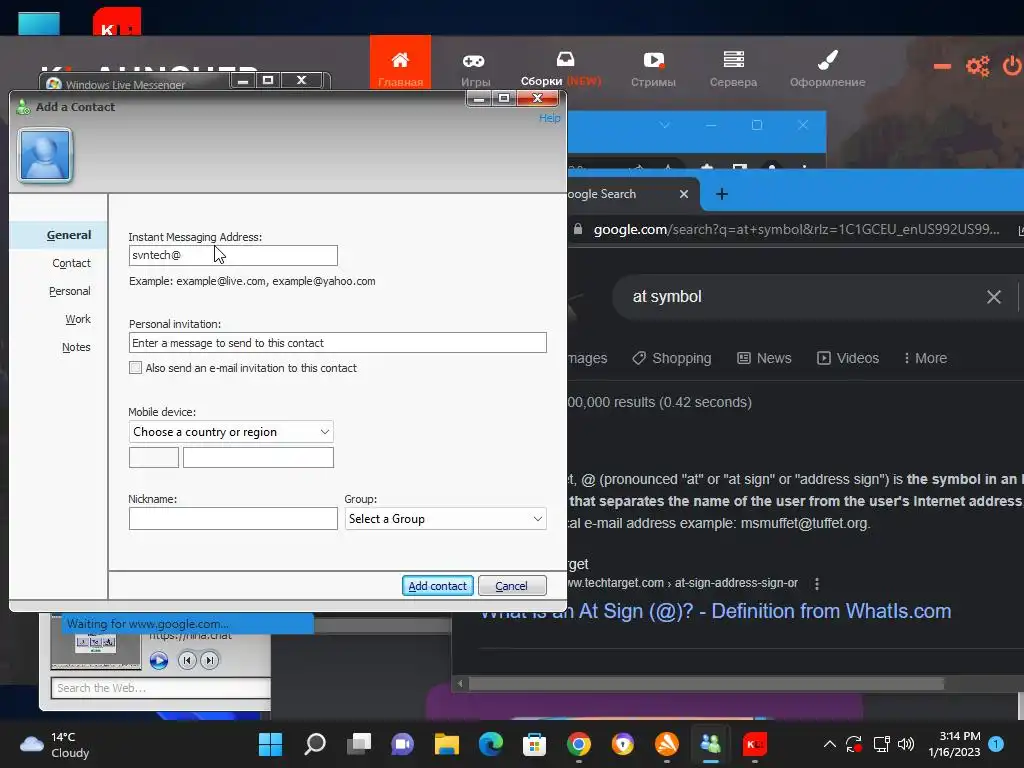Image resolution: width=1024 pixels, height=768 pixels.
Task: Open the shield browser icon on taskbar
Action: coord(622,744)
